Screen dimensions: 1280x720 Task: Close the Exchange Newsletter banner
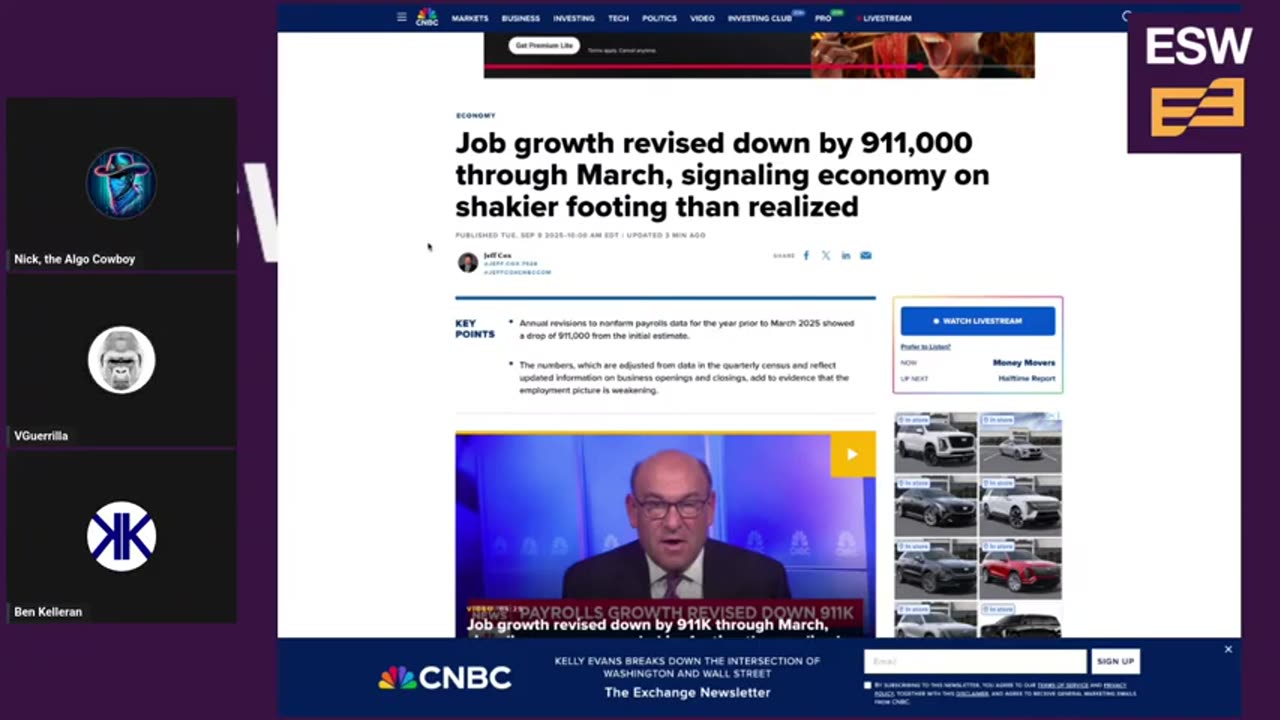[x=1228, y=649]
